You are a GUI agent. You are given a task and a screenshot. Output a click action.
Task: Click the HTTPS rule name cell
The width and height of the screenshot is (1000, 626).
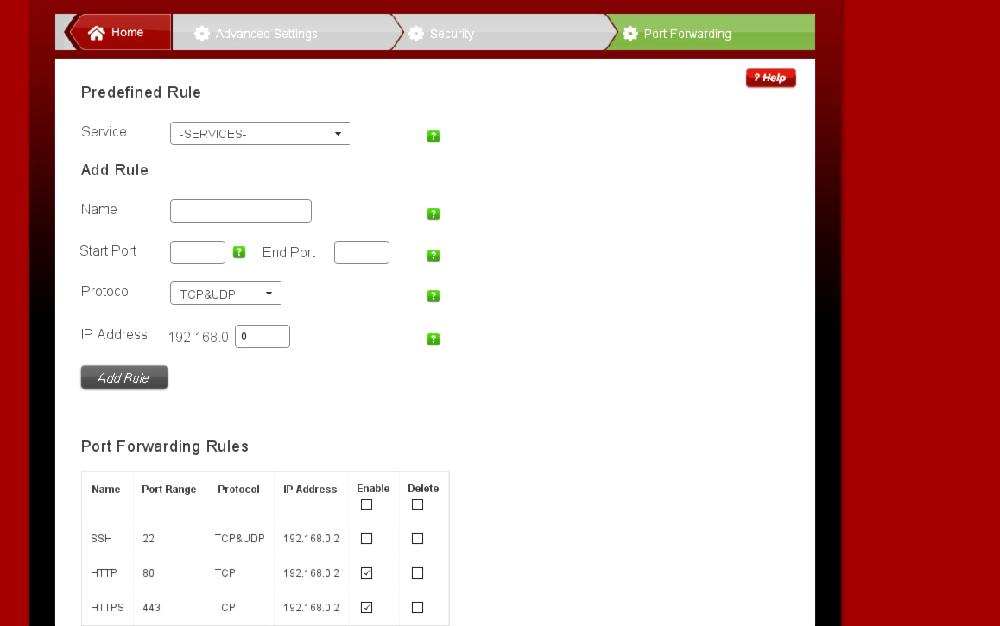point(107,608)
